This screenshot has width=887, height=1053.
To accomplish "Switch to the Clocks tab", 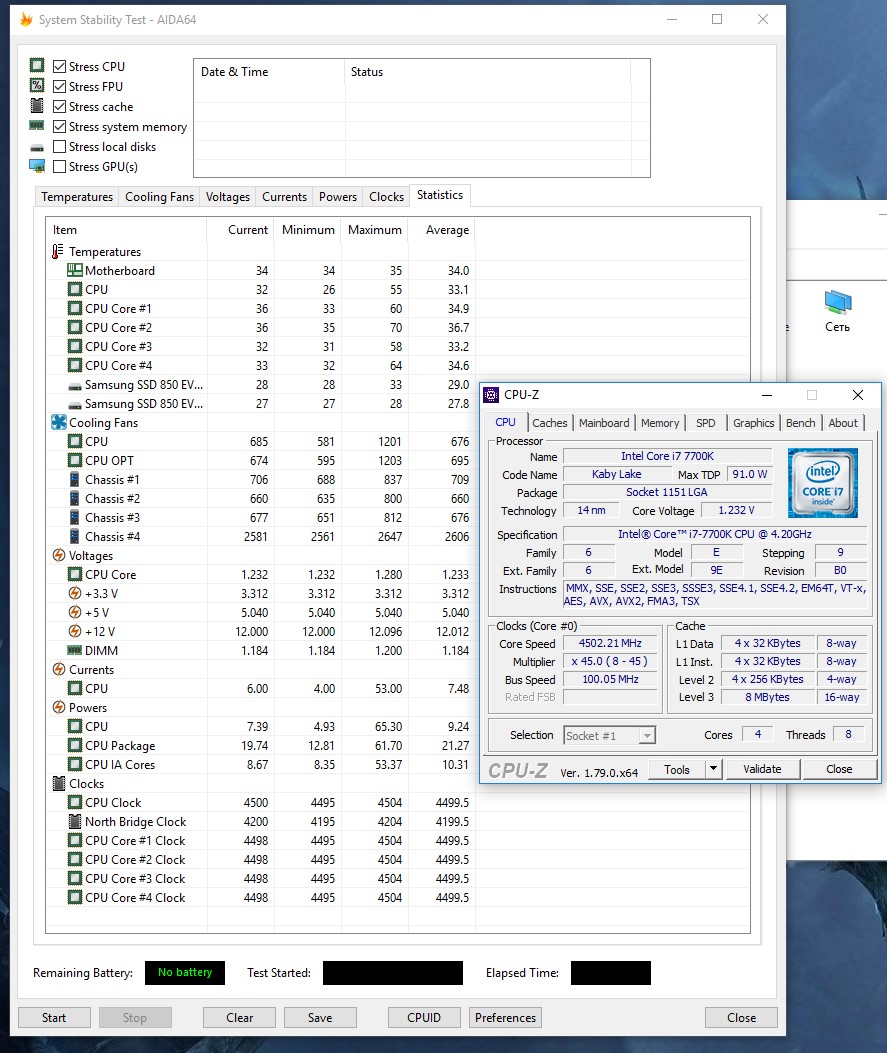I will 386,197.
